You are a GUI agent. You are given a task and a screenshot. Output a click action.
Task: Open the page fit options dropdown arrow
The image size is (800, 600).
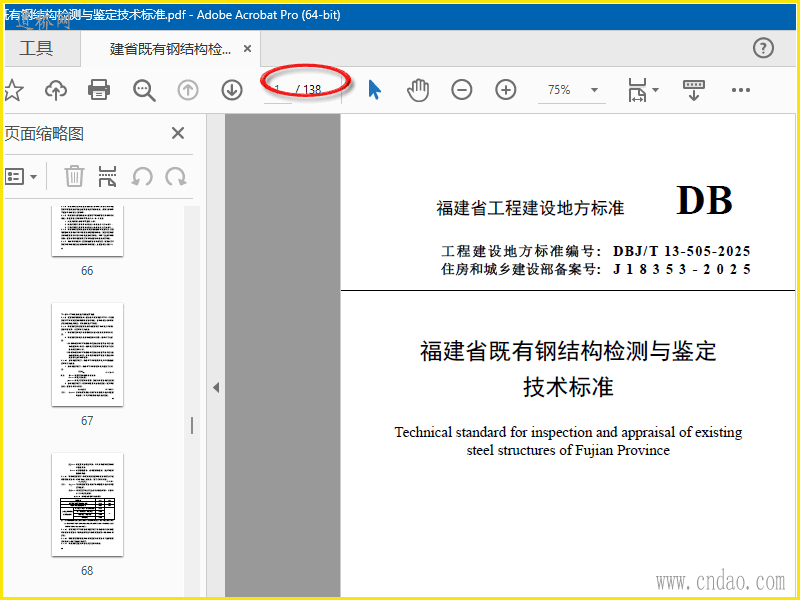(656, 90)
